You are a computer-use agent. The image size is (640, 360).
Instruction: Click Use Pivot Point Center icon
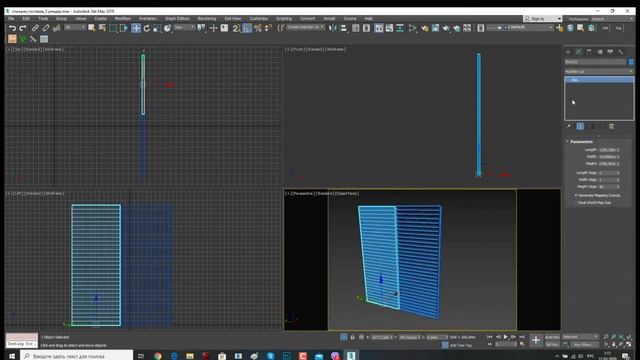tap(202, 28)
